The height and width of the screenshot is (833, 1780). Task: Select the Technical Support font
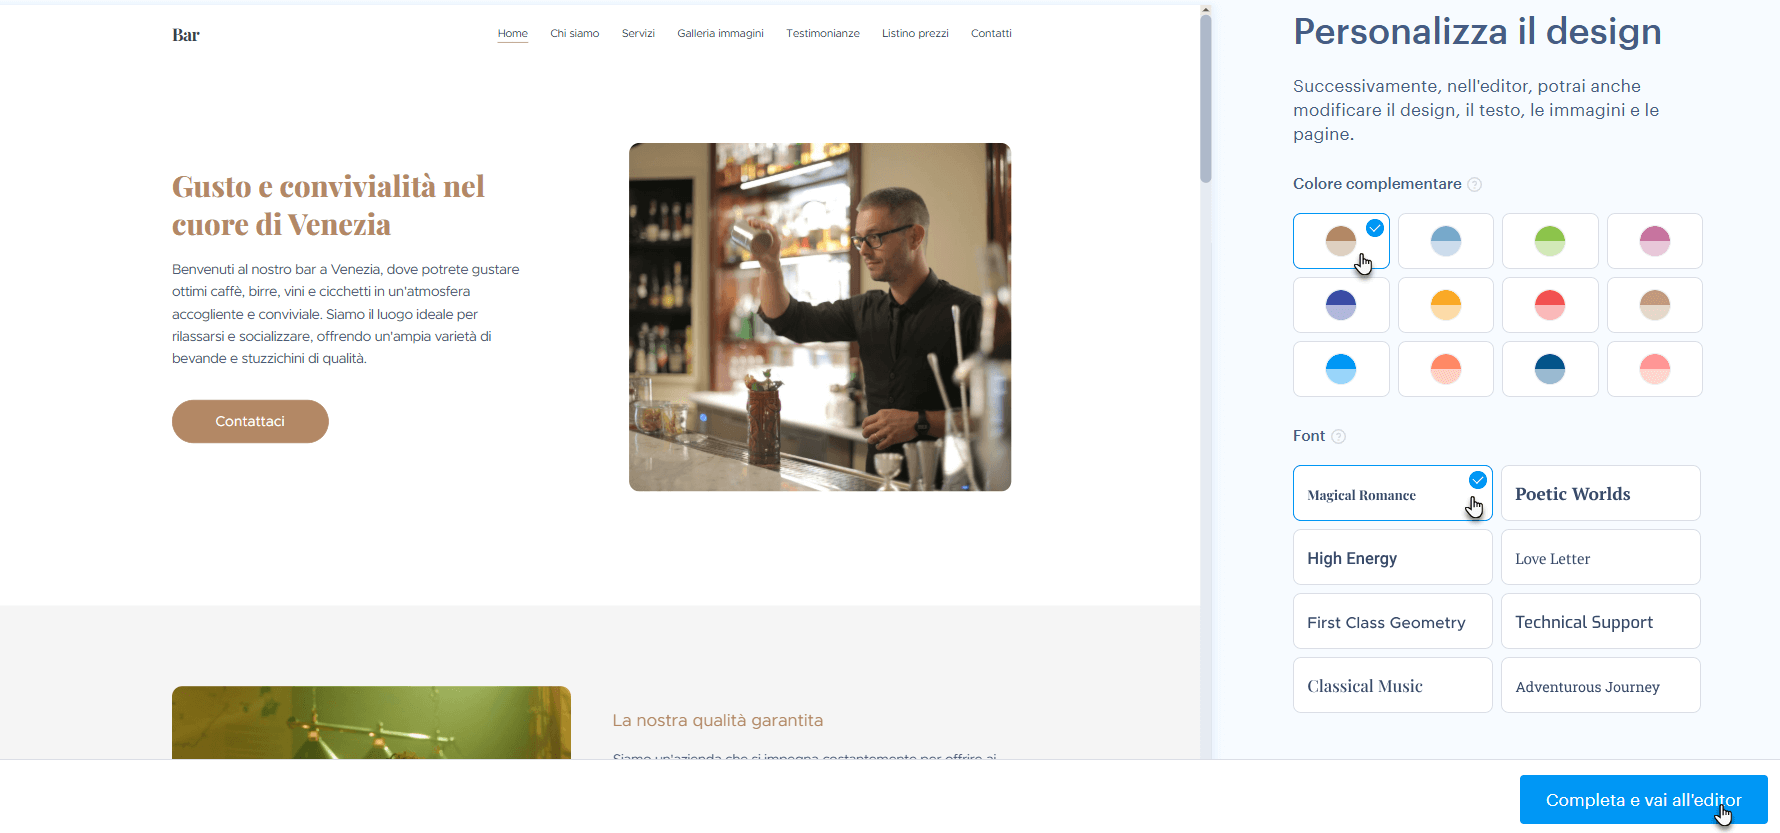1600,621
